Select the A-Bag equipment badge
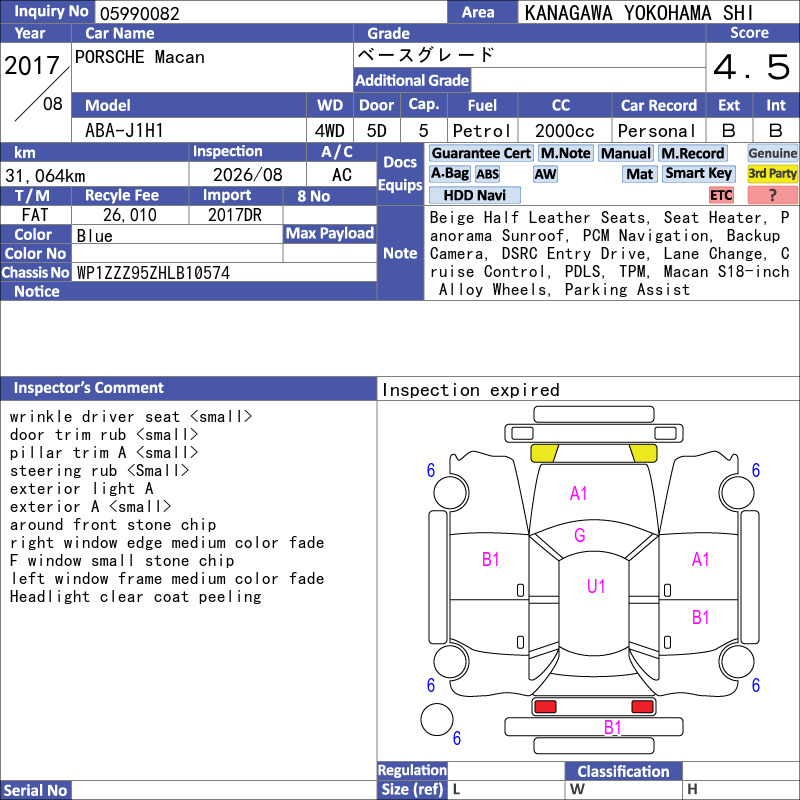800x800 pixels. pos(449,174)
